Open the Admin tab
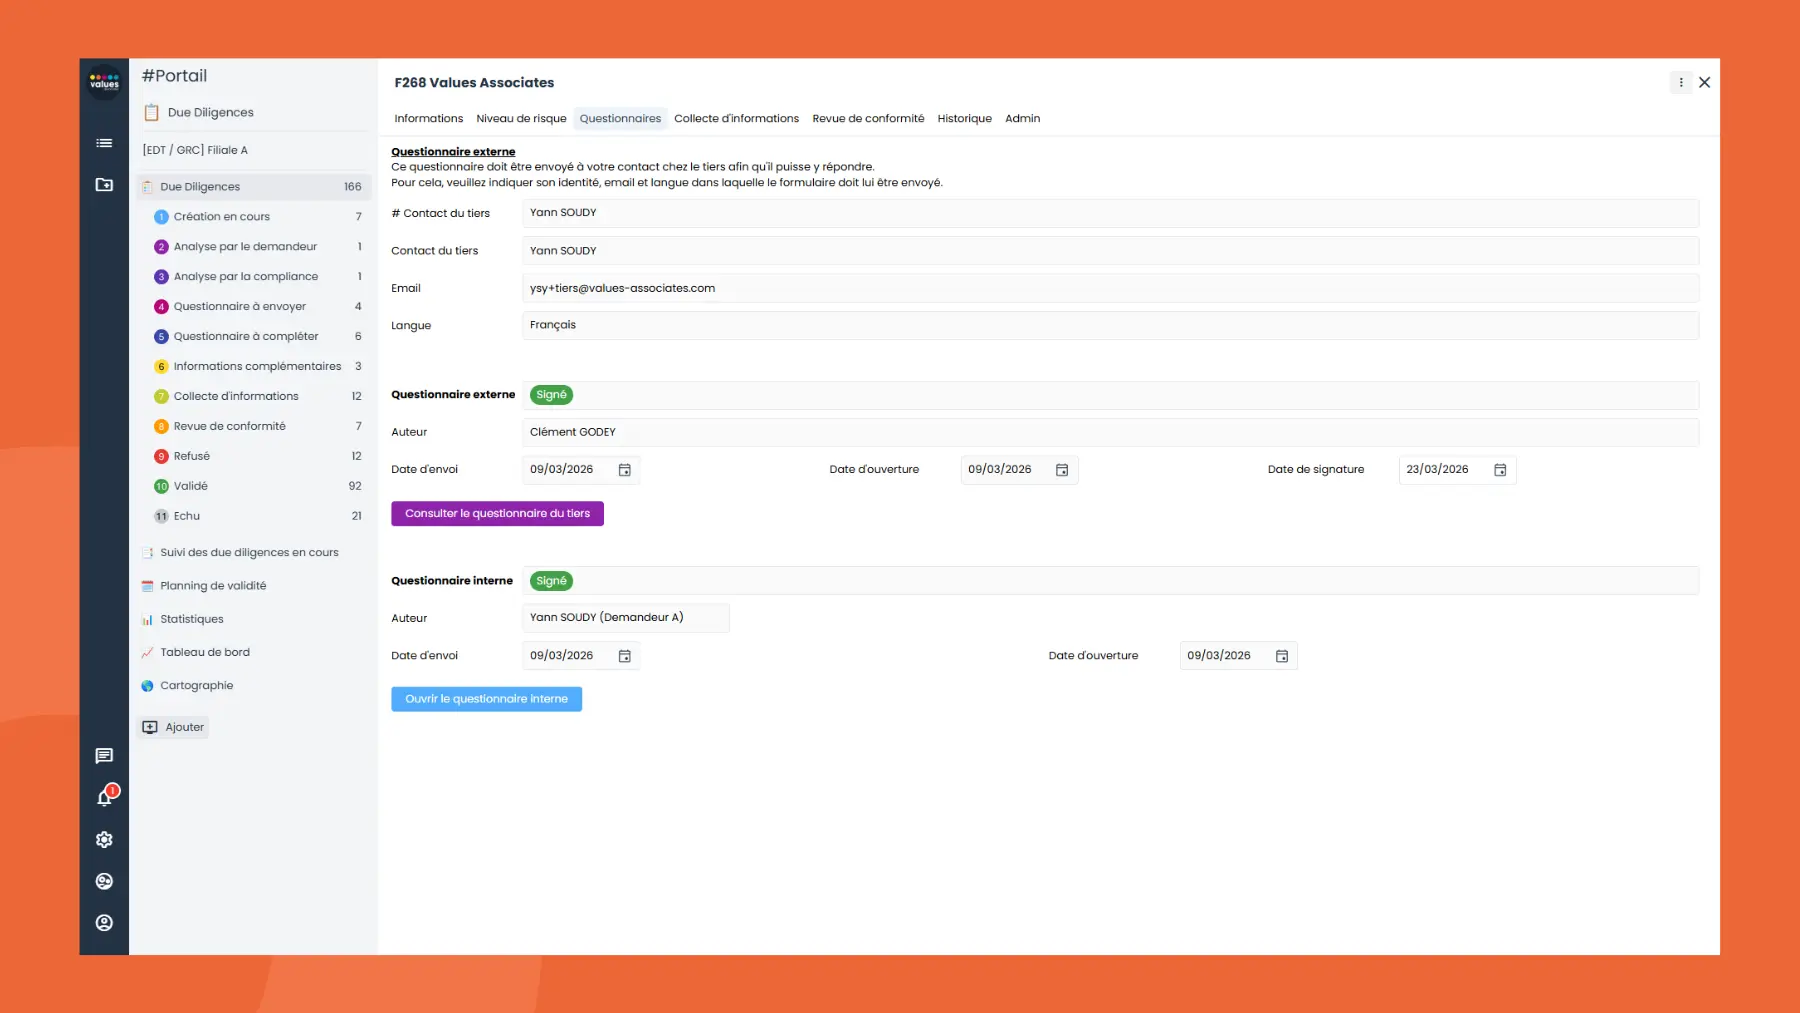The height and width of the screenshot is (1013, 1800). pyautogui.click(x=1022, y=118)
